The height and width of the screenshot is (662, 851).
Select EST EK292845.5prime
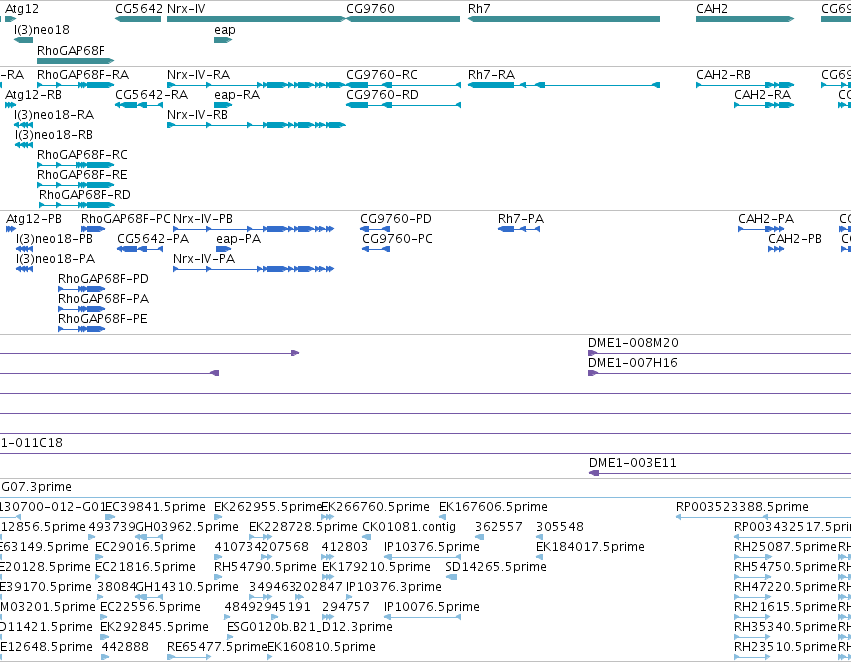pyautogui.click(x=155, y=627)
